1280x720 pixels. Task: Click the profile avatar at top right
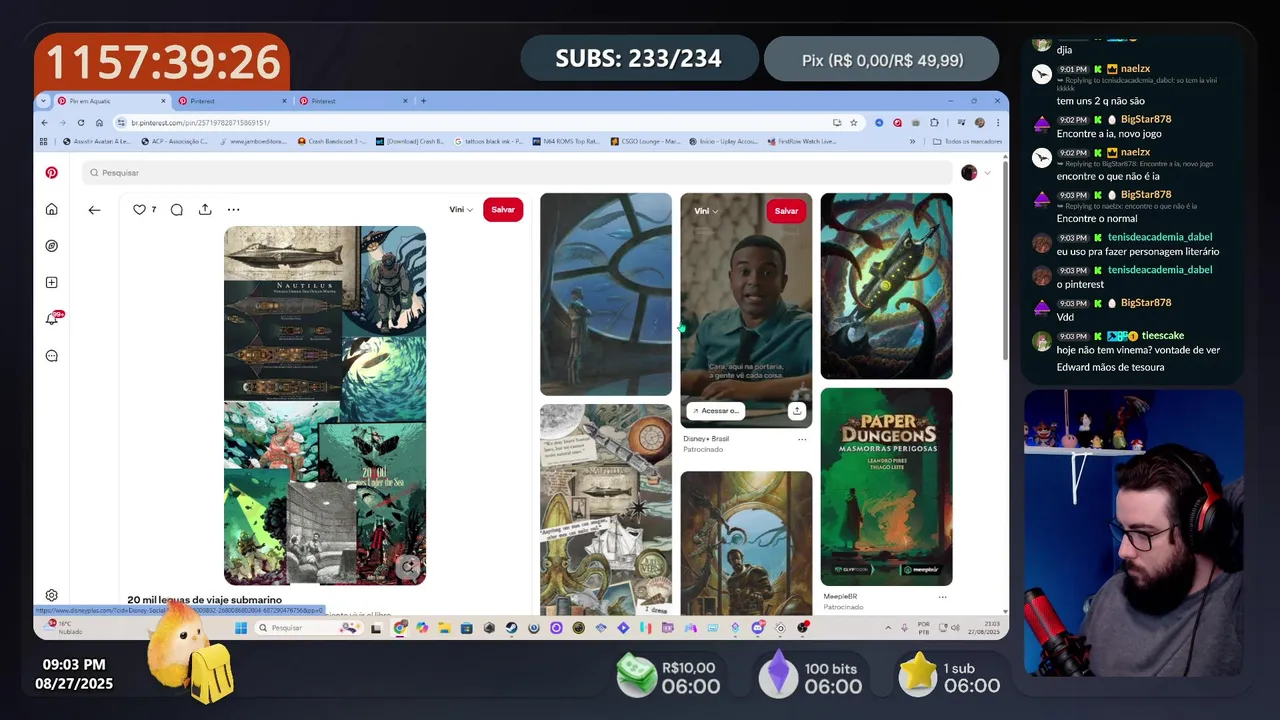point(969,173)
